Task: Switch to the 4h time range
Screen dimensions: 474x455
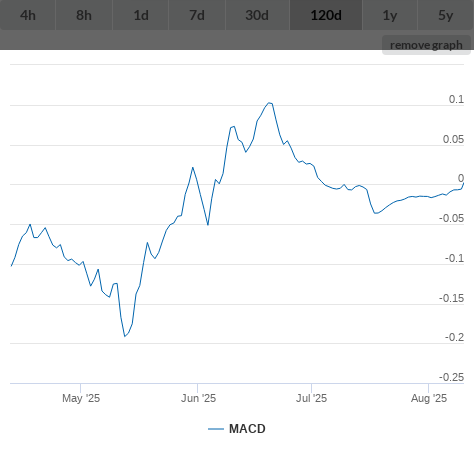Action: [x=28, y=15]
